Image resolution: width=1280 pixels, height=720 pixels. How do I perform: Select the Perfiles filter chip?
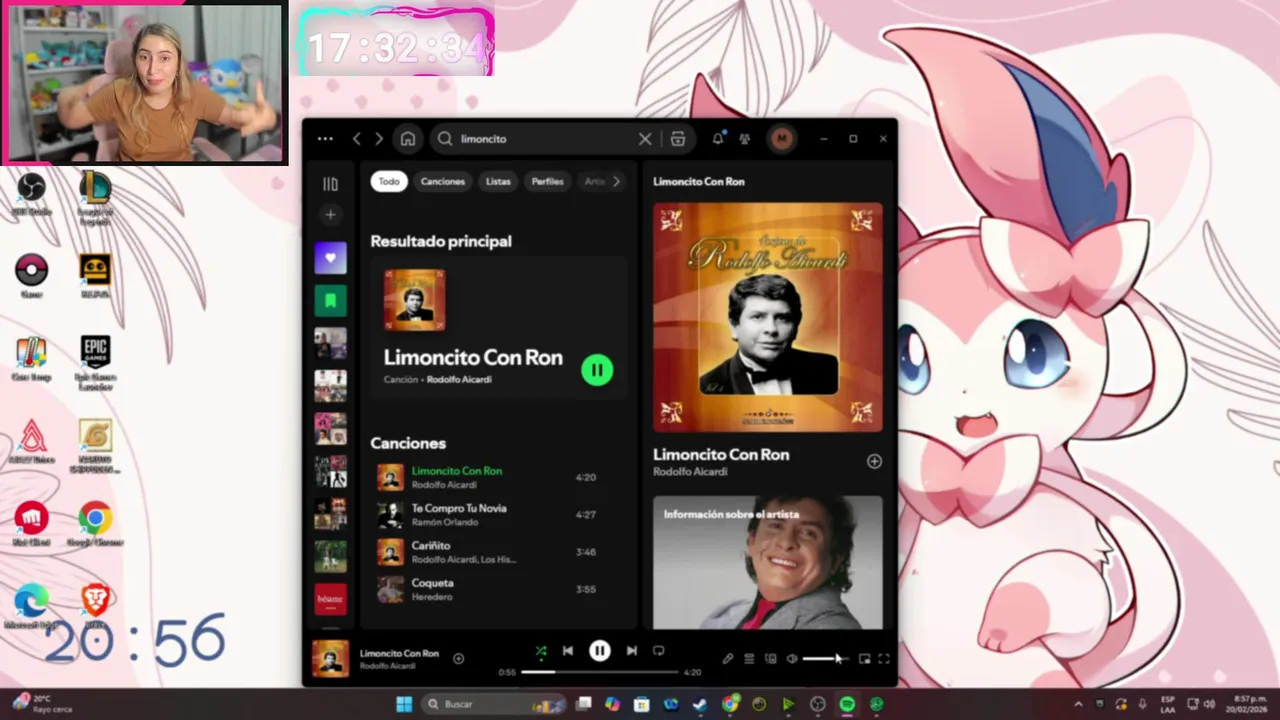(547, 181)
